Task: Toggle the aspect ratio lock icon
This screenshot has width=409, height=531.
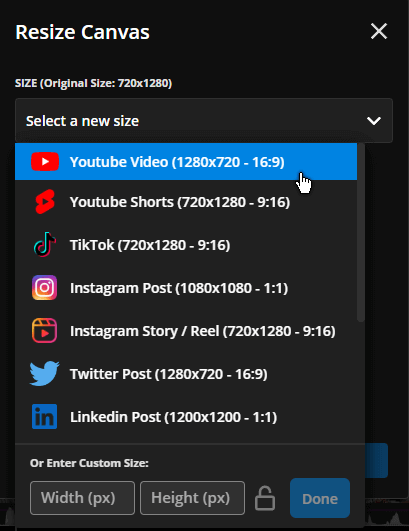Action: [x=265, y=498]
